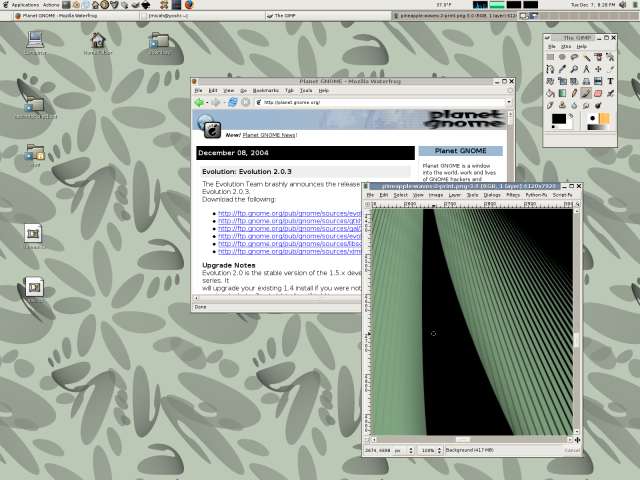640x480 pixels.
Task: Open the first ftp.gnome.org sources link
Action: point(290,213)
